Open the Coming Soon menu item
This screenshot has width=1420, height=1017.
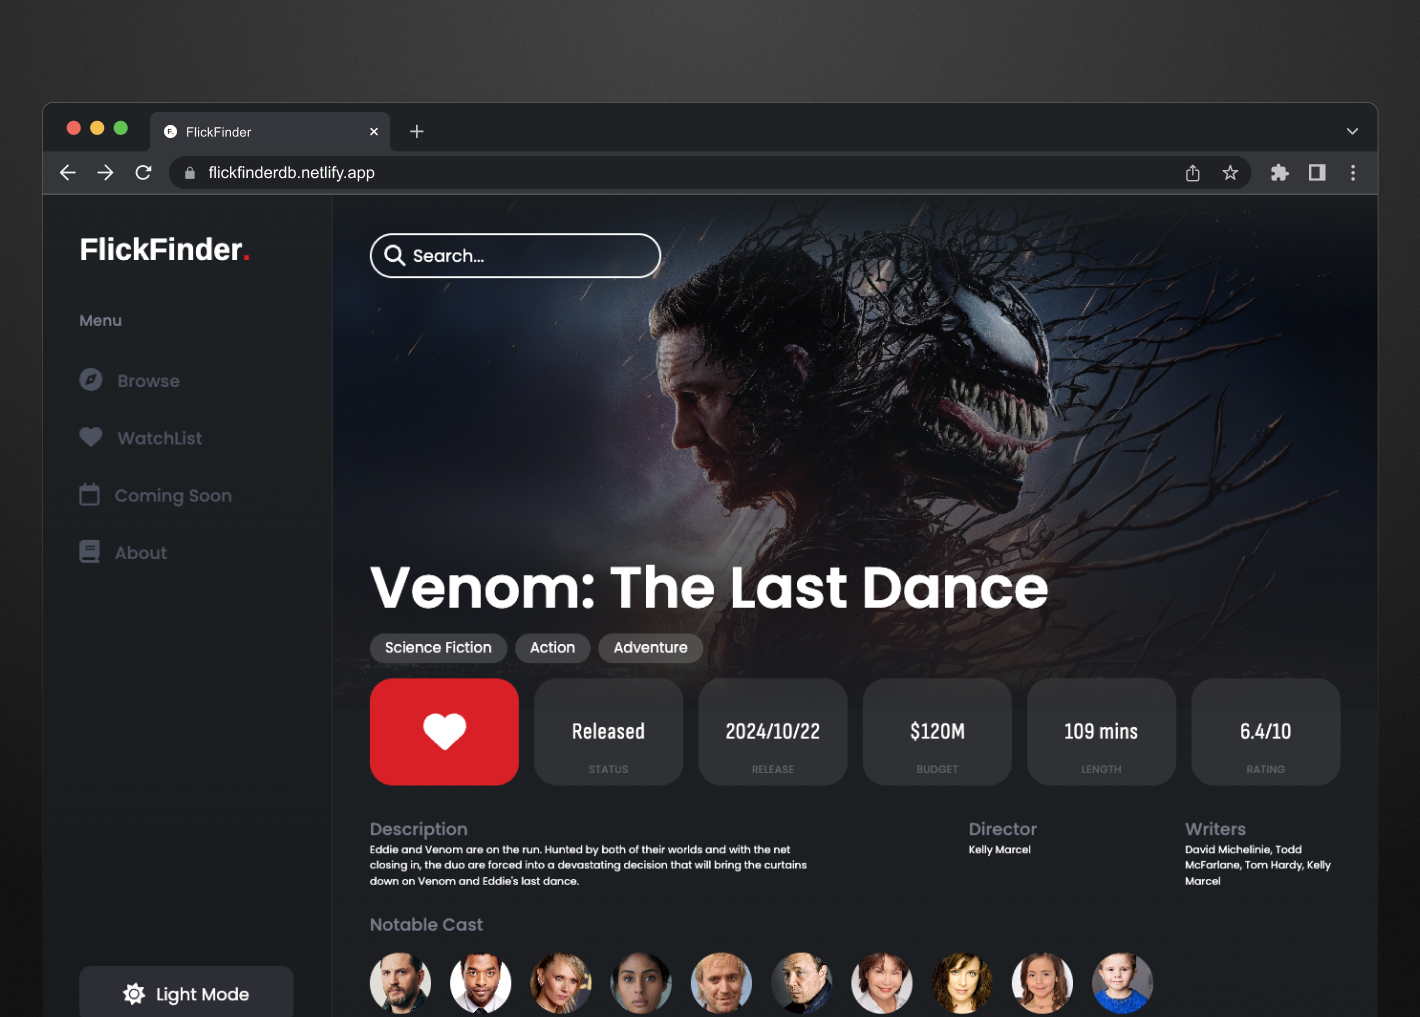point(156,495)
